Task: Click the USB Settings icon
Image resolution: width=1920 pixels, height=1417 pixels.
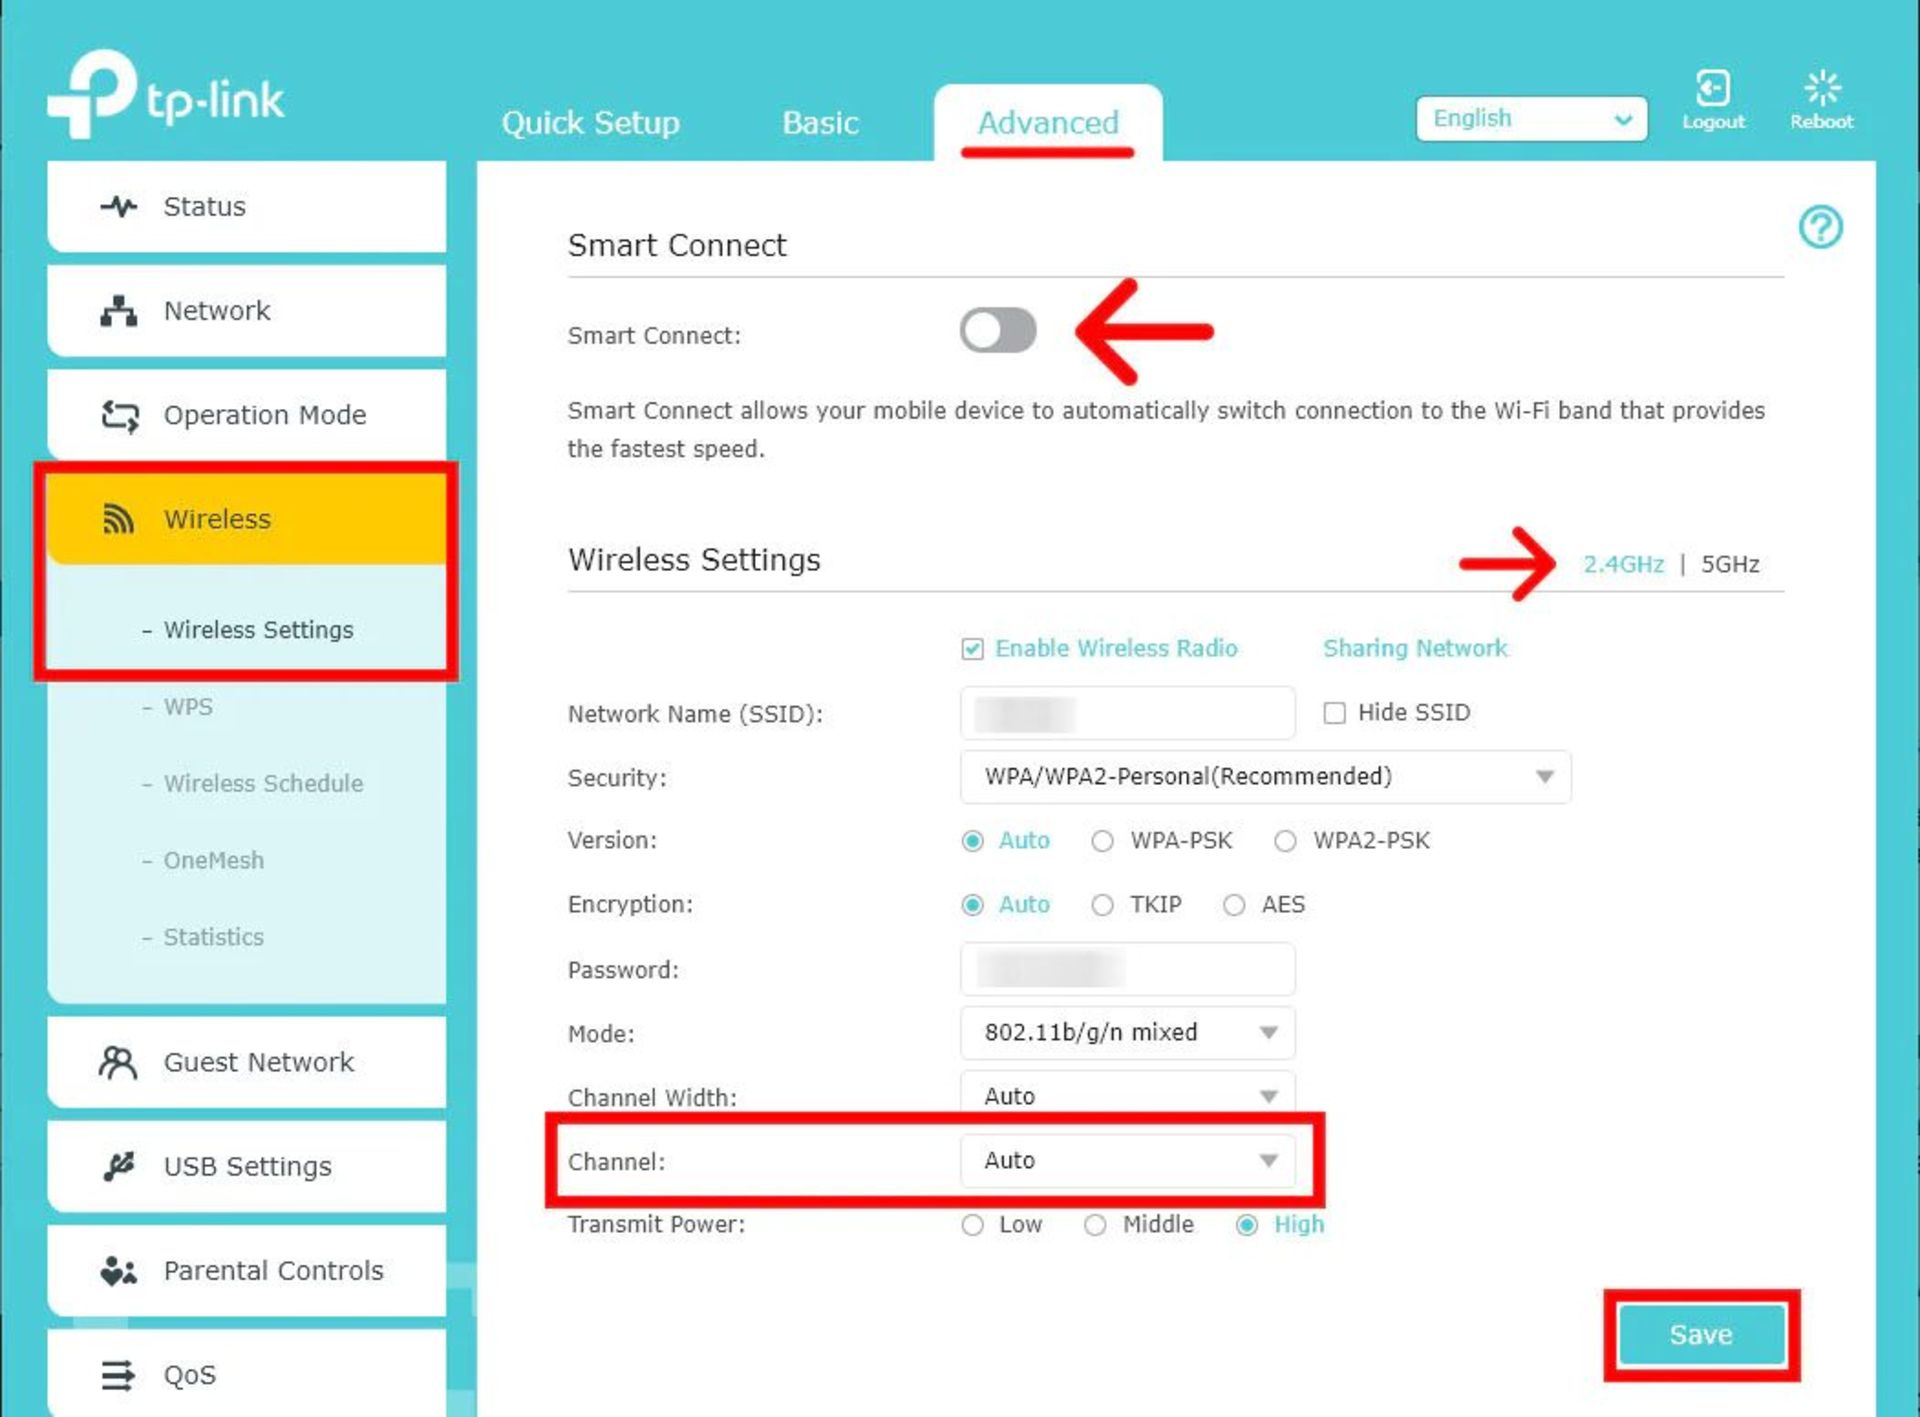Action: pos(118,1165)
